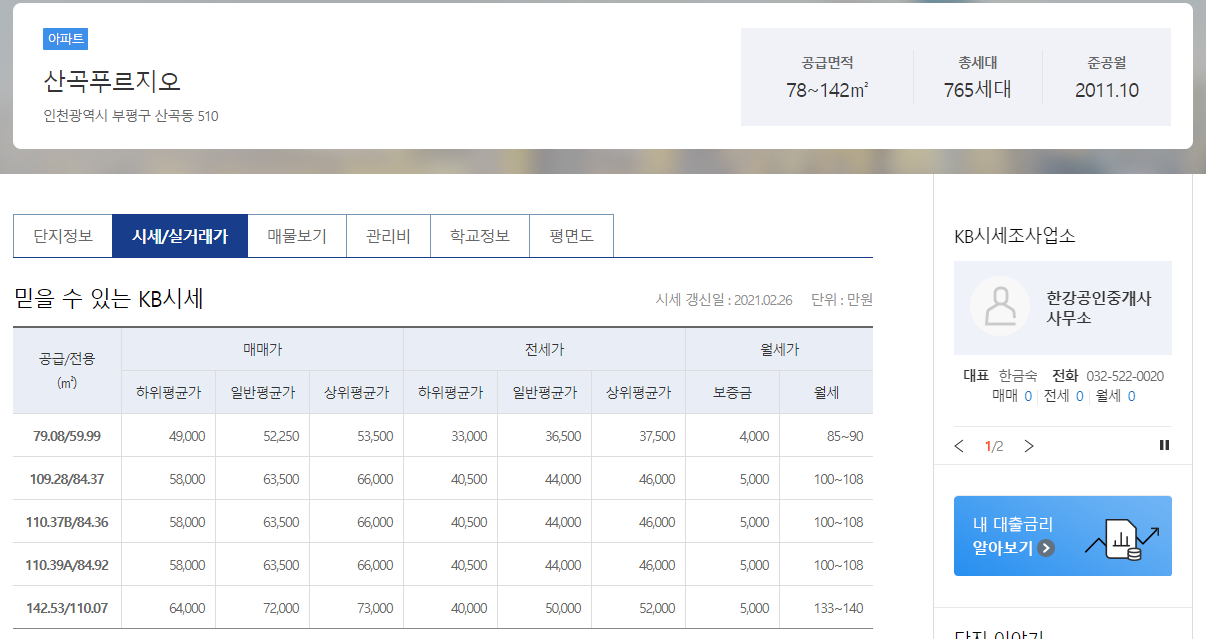Click the 전세 listing count 0
Viewport: 1206px width, 639px height.
tap(1080, 396)
